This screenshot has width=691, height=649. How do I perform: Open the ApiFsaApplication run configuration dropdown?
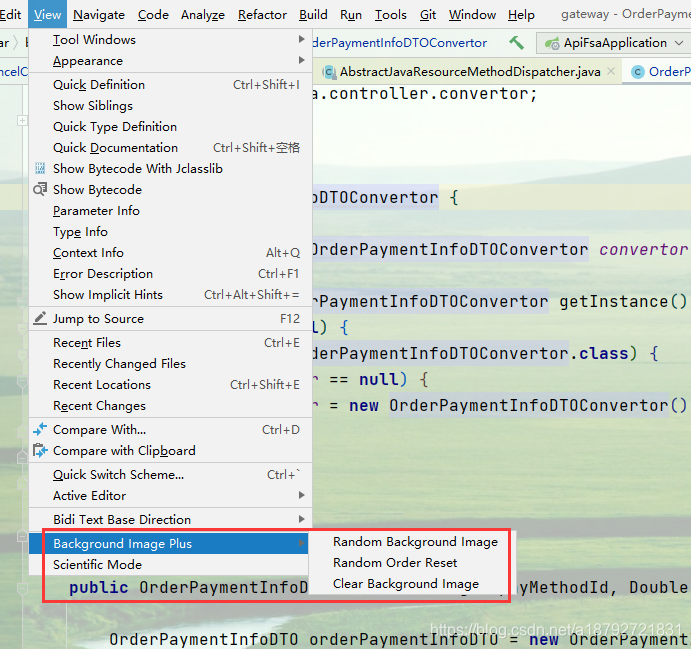tap(679, 43)
